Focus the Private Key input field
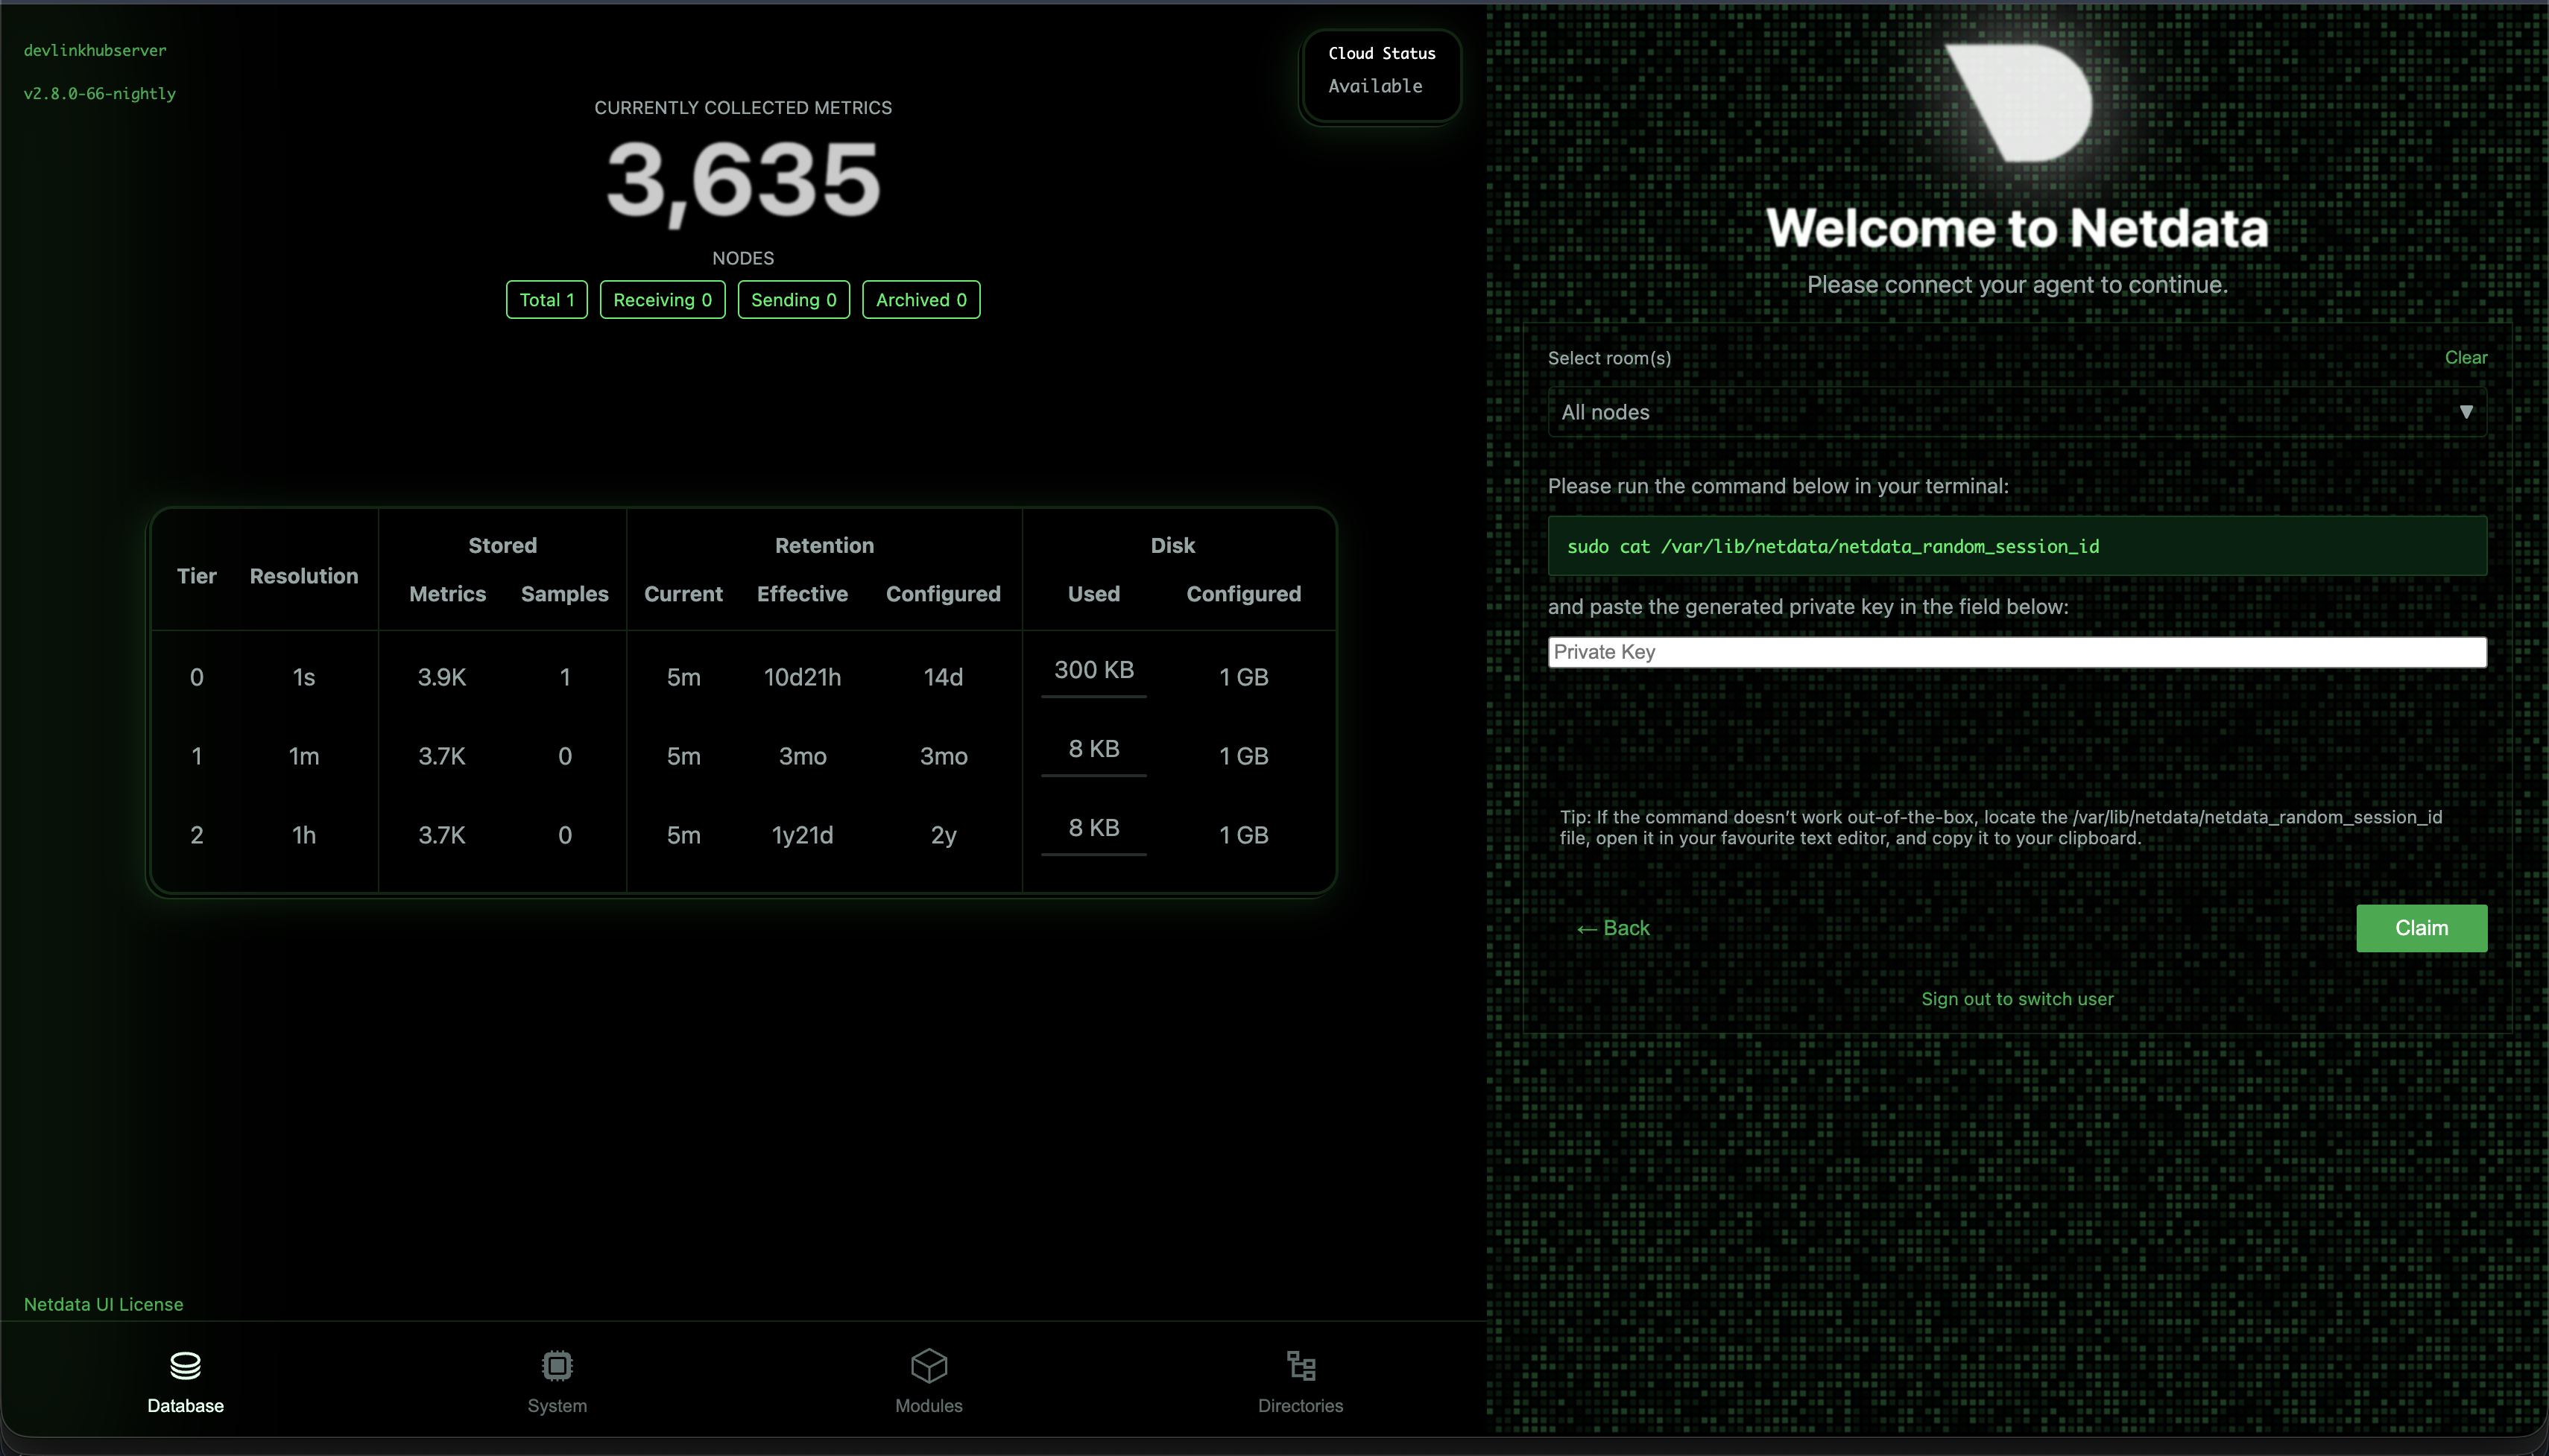This screenshot has height=1456, width=2549. click(x=2016, y=652)
